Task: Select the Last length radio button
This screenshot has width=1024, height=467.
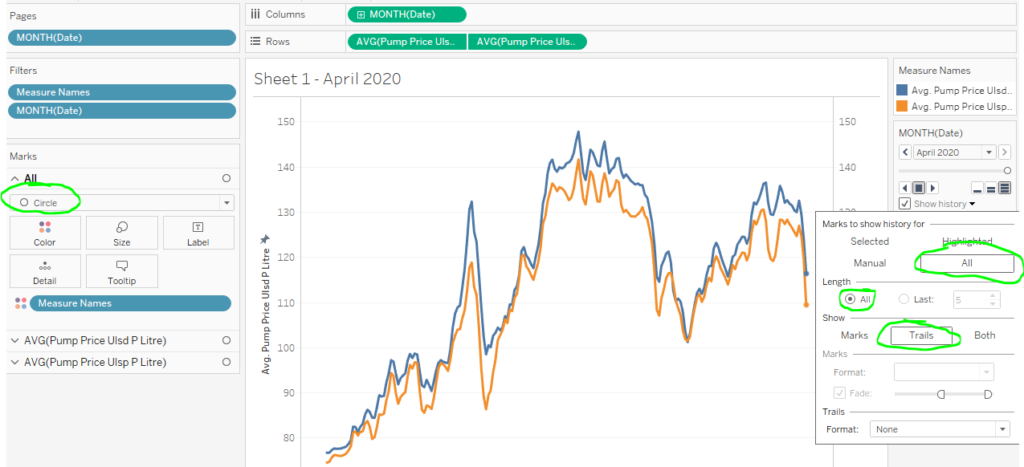Action: (904, 299)
